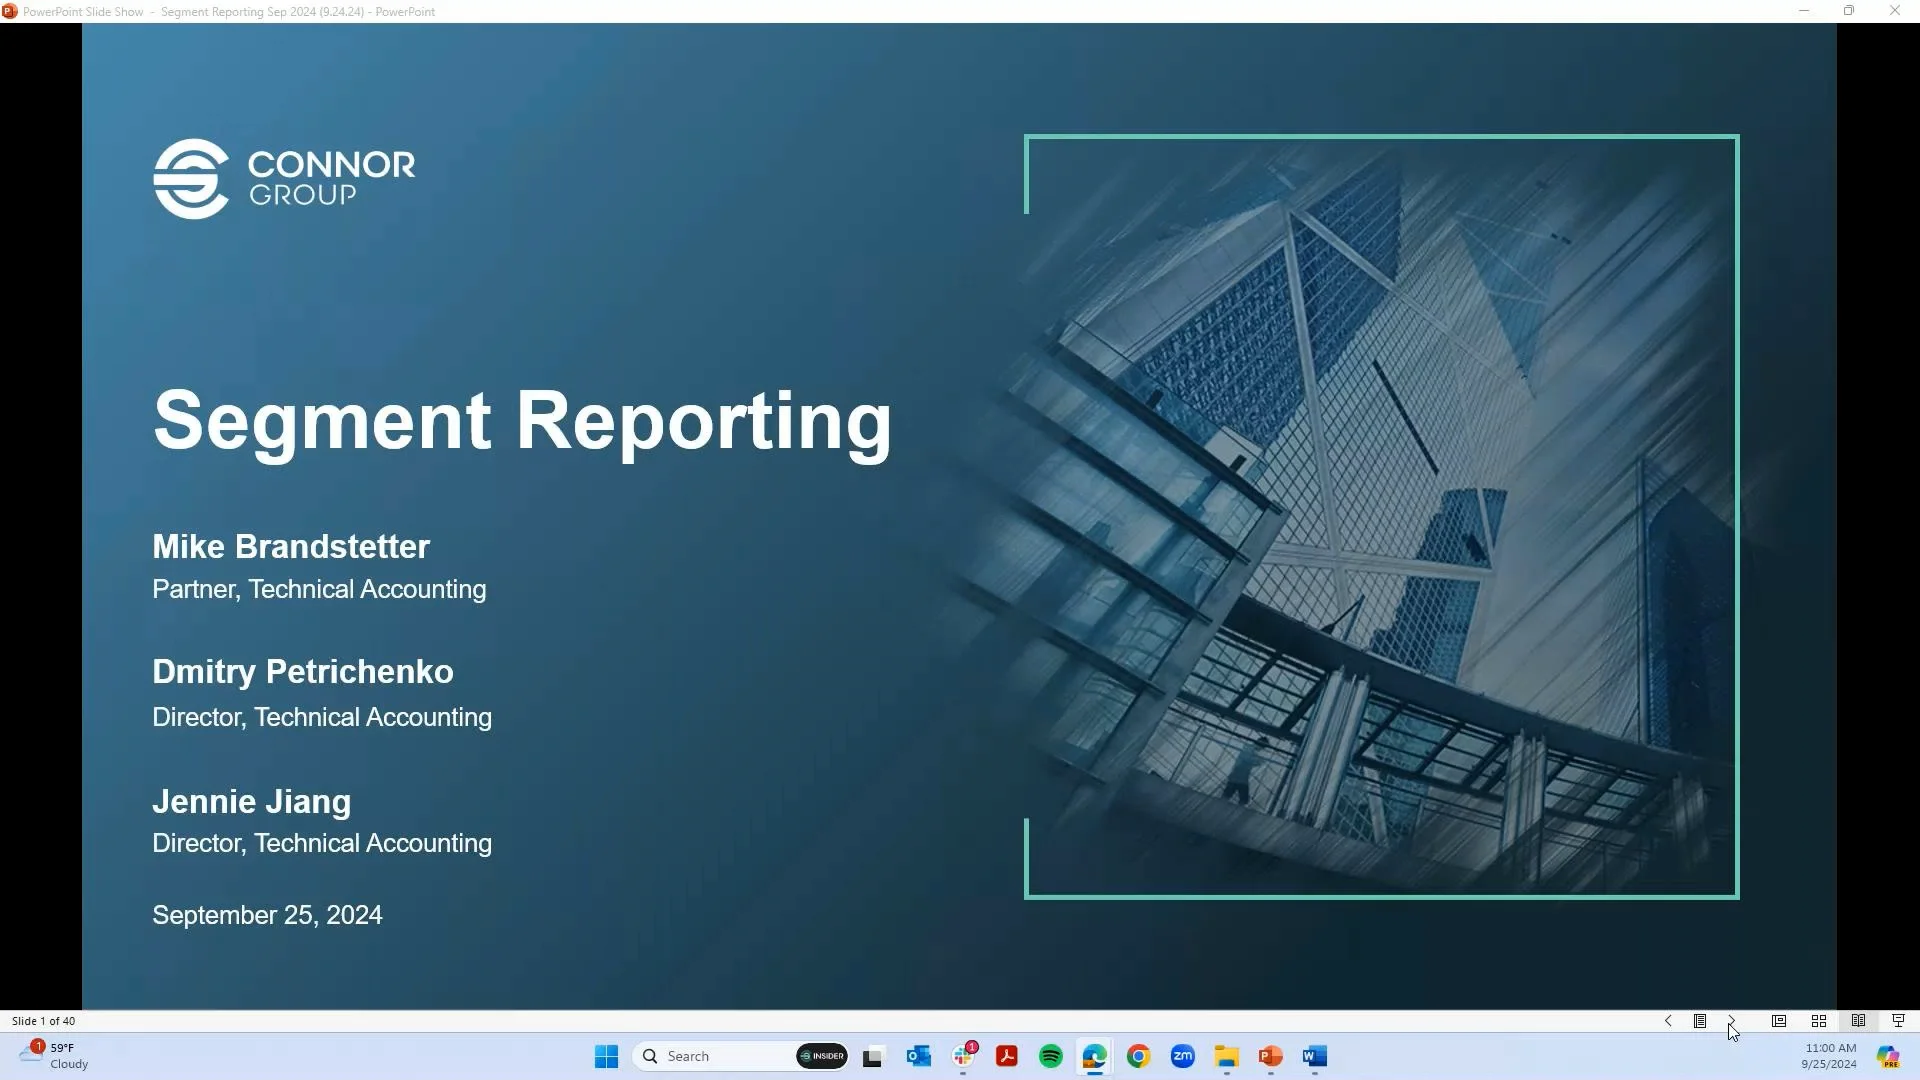Open Windows Start menu

click(x=606, y=1056)
